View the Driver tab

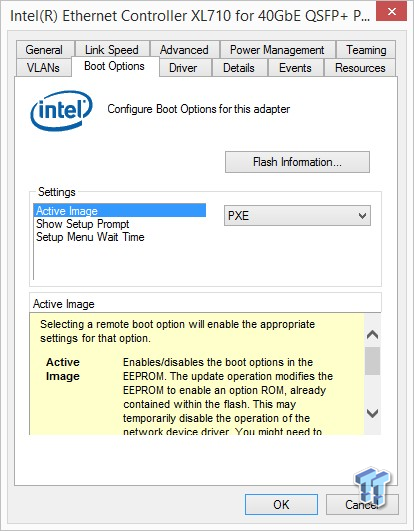[x=183, y=67]
